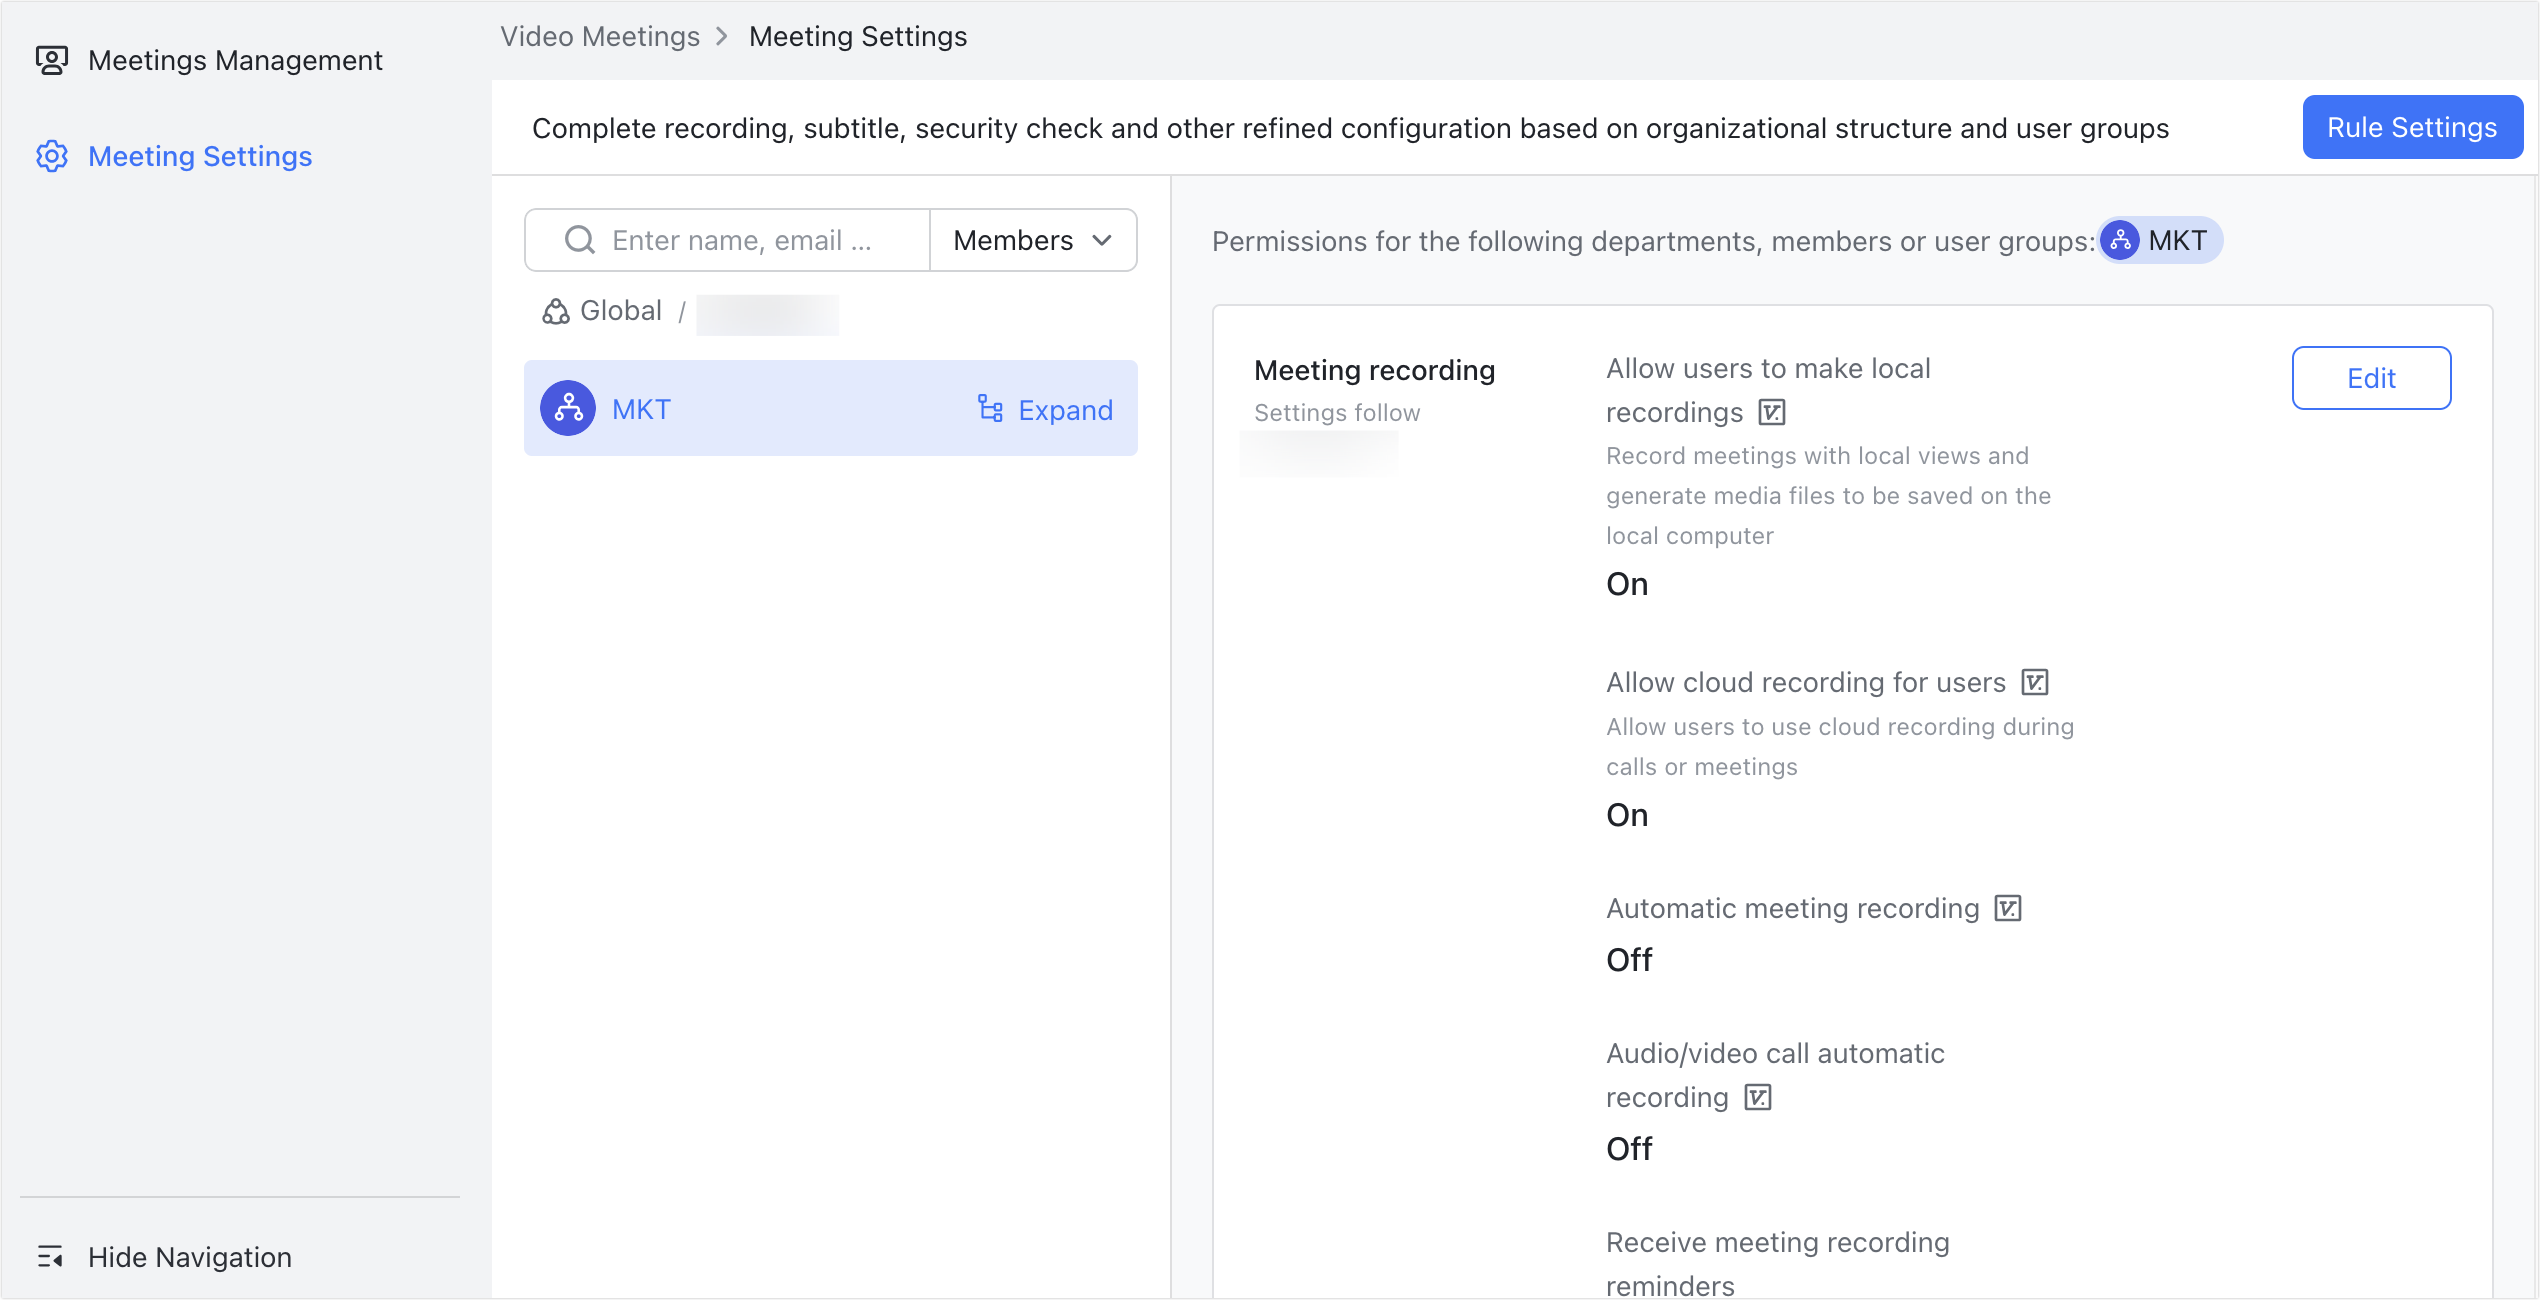Click info icon beside Automatic meeting recording

[2008, 908]
